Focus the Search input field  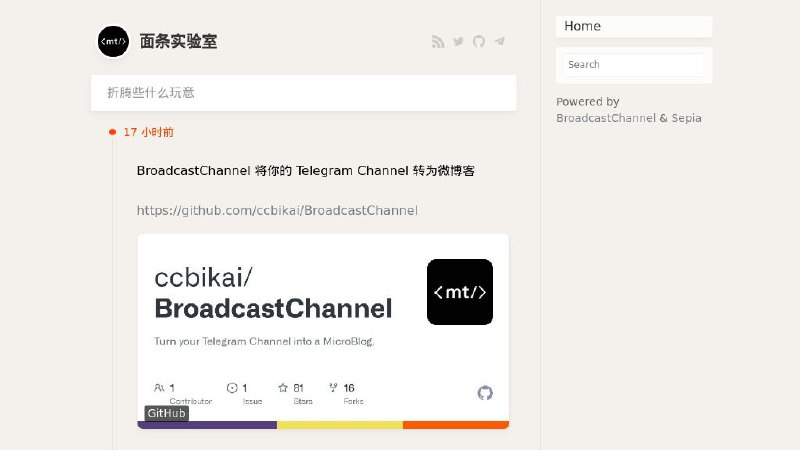(x=633, y=65)
